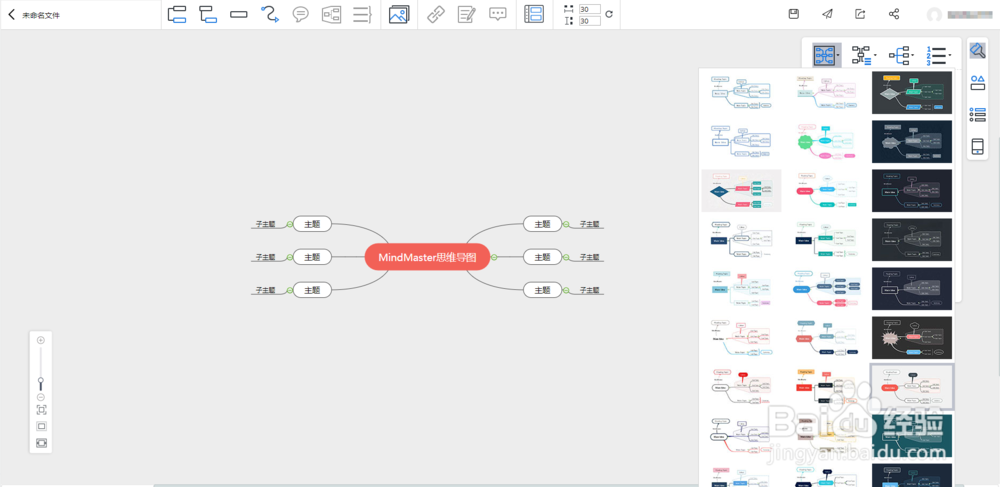Select the MindMaster思维导图 central topic
1000x487 pixels.
point(427,257)
